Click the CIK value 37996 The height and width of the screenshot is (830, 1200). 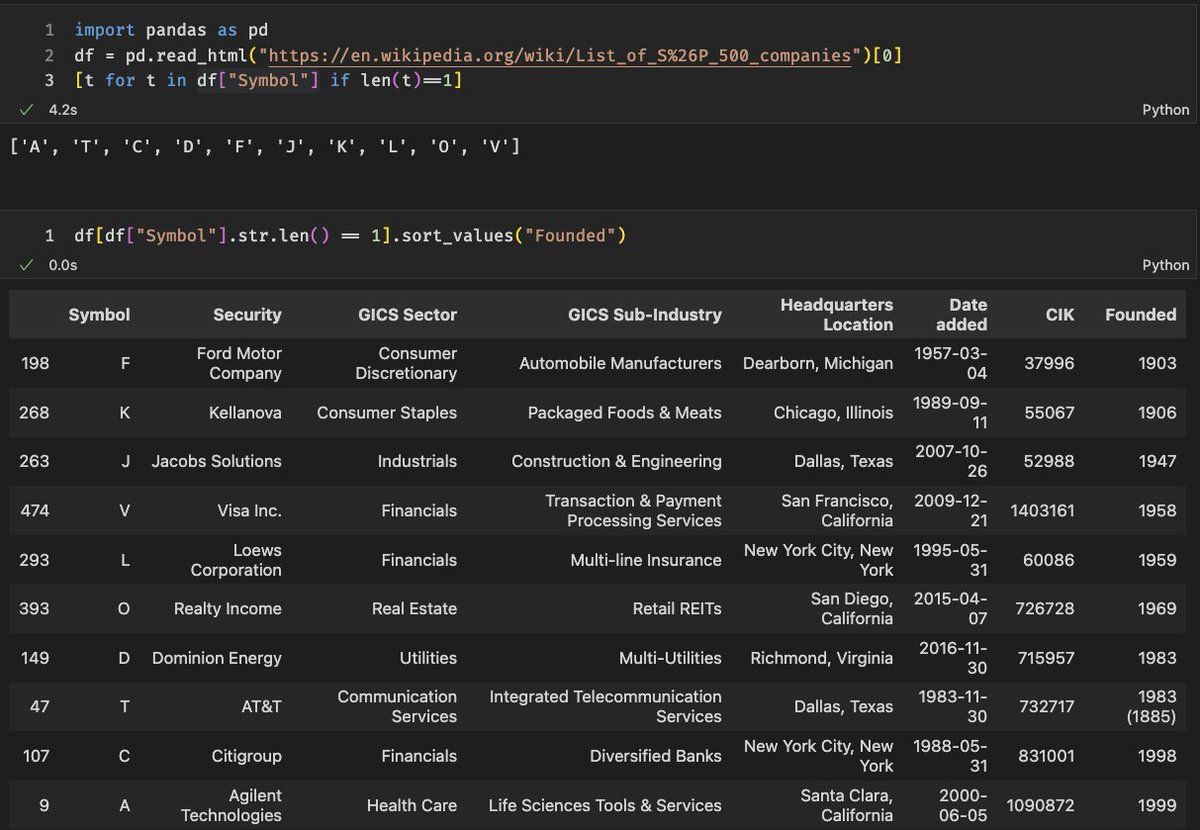[x=1049, y=363]
